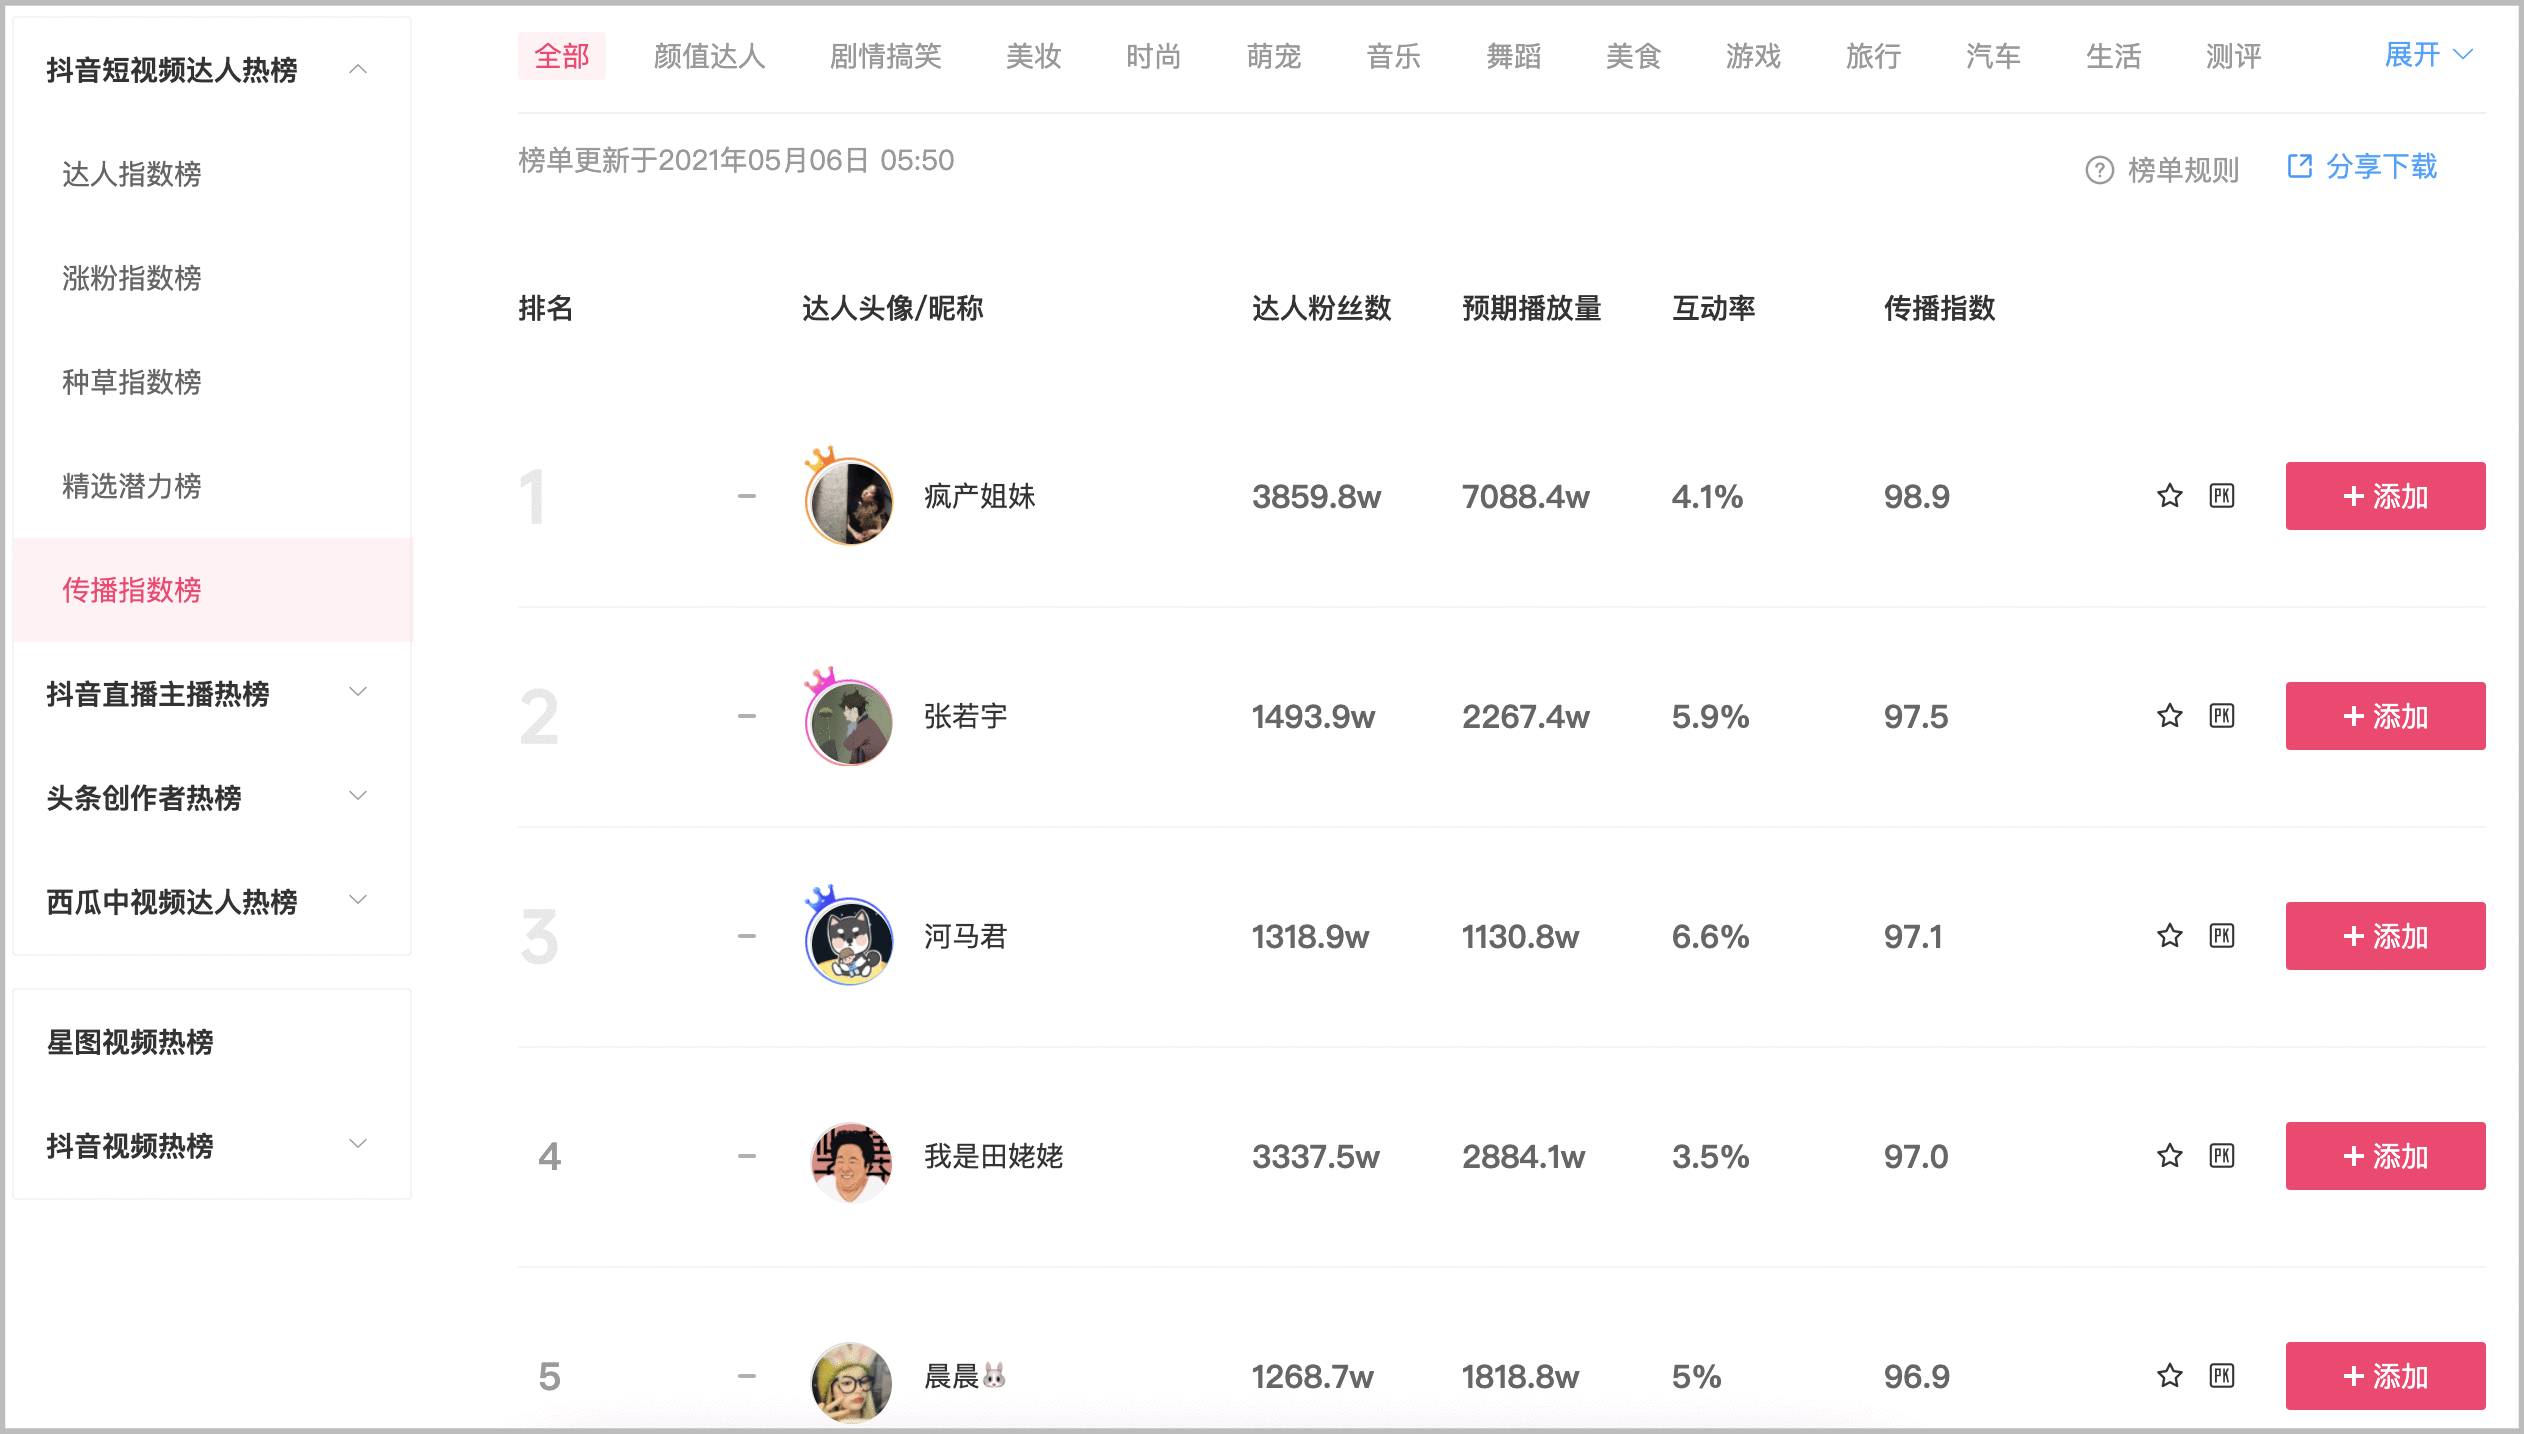This screenshot has height=1434, width=2524.
Task: Expand 展开 dropdown at top right
Action: pos(2423,55)
